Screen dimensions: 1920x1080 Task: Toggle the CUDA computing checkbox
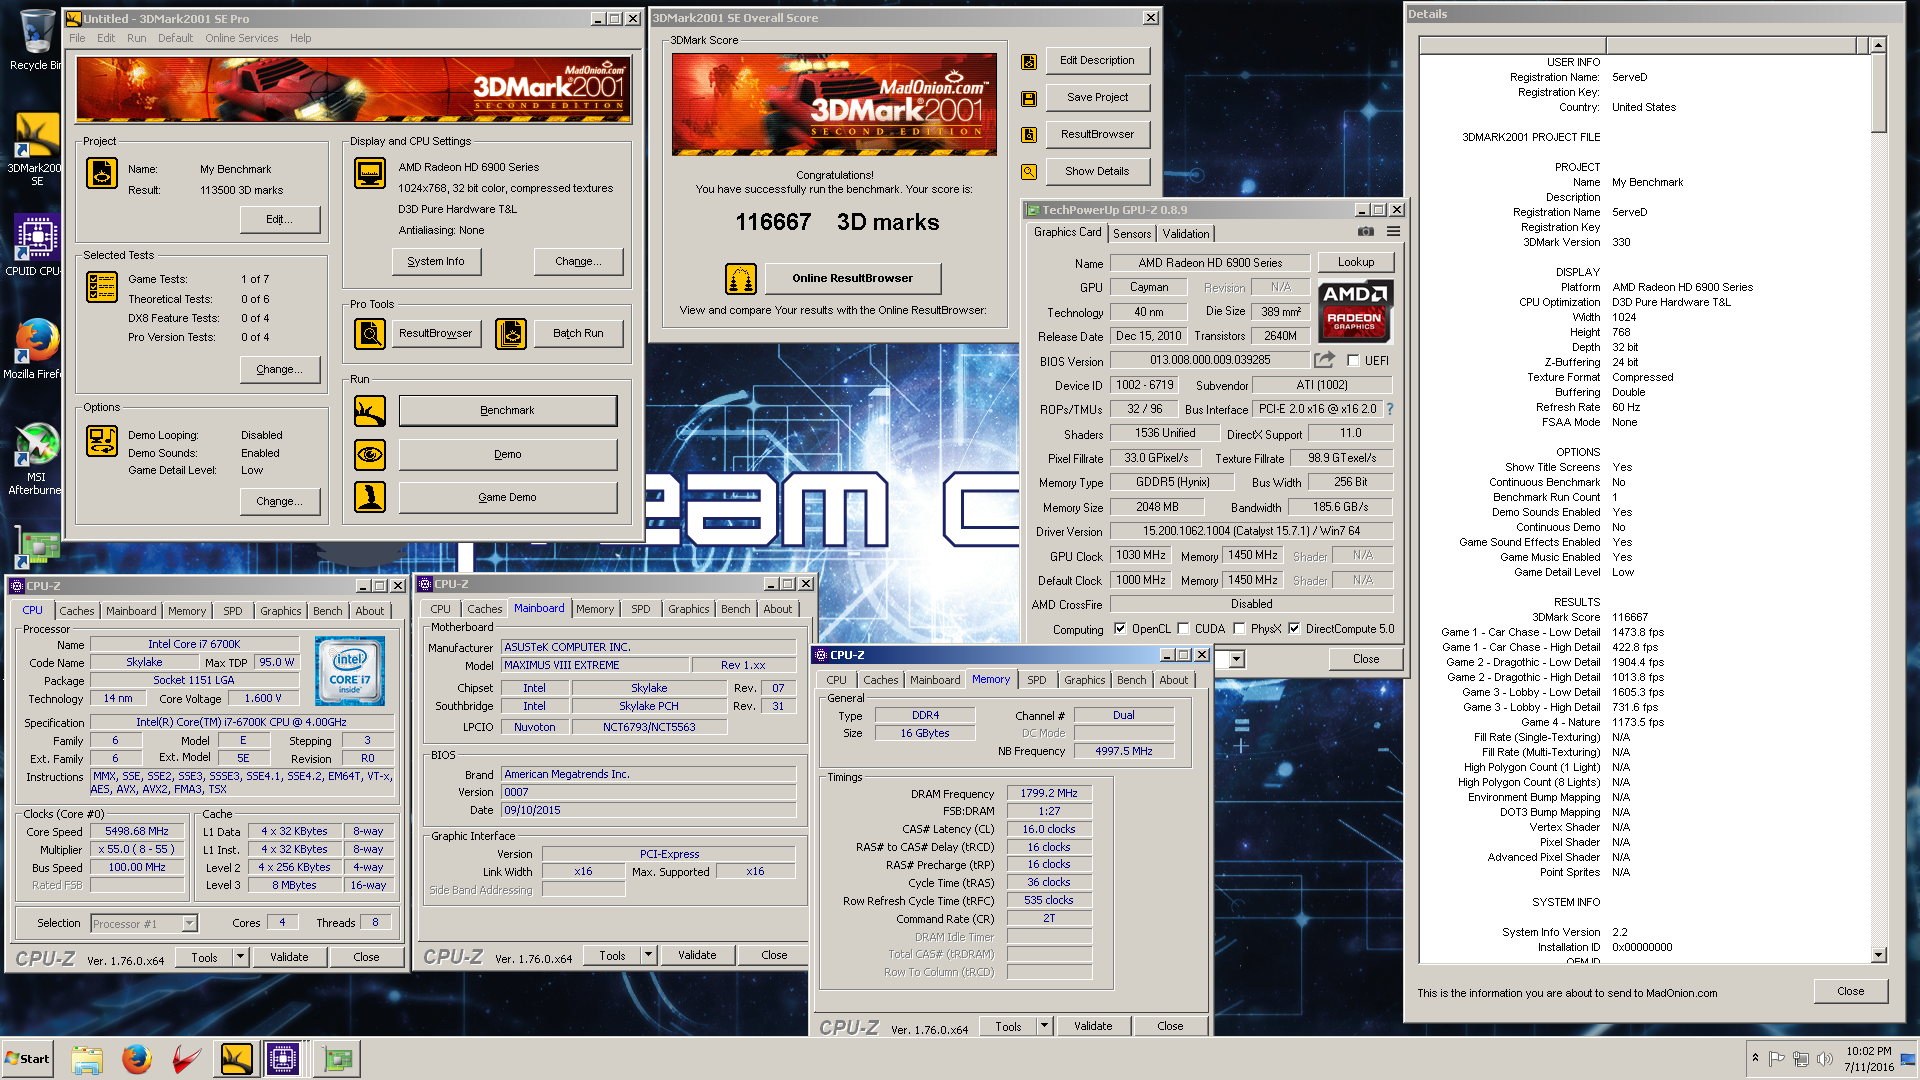[1184, 629]
